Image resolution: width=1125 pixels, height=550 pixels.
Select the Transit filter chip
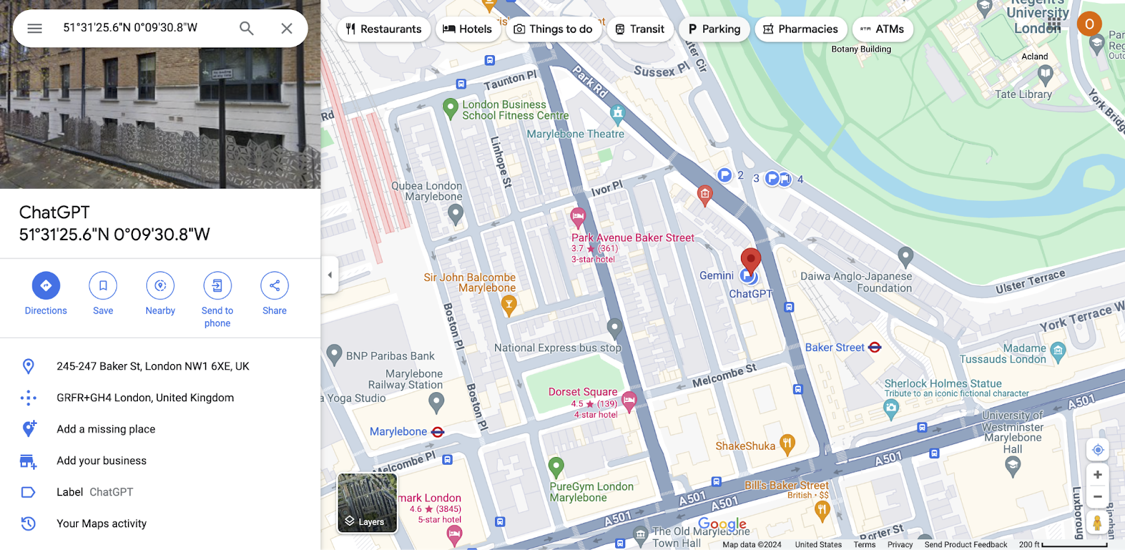click(640, 29)
